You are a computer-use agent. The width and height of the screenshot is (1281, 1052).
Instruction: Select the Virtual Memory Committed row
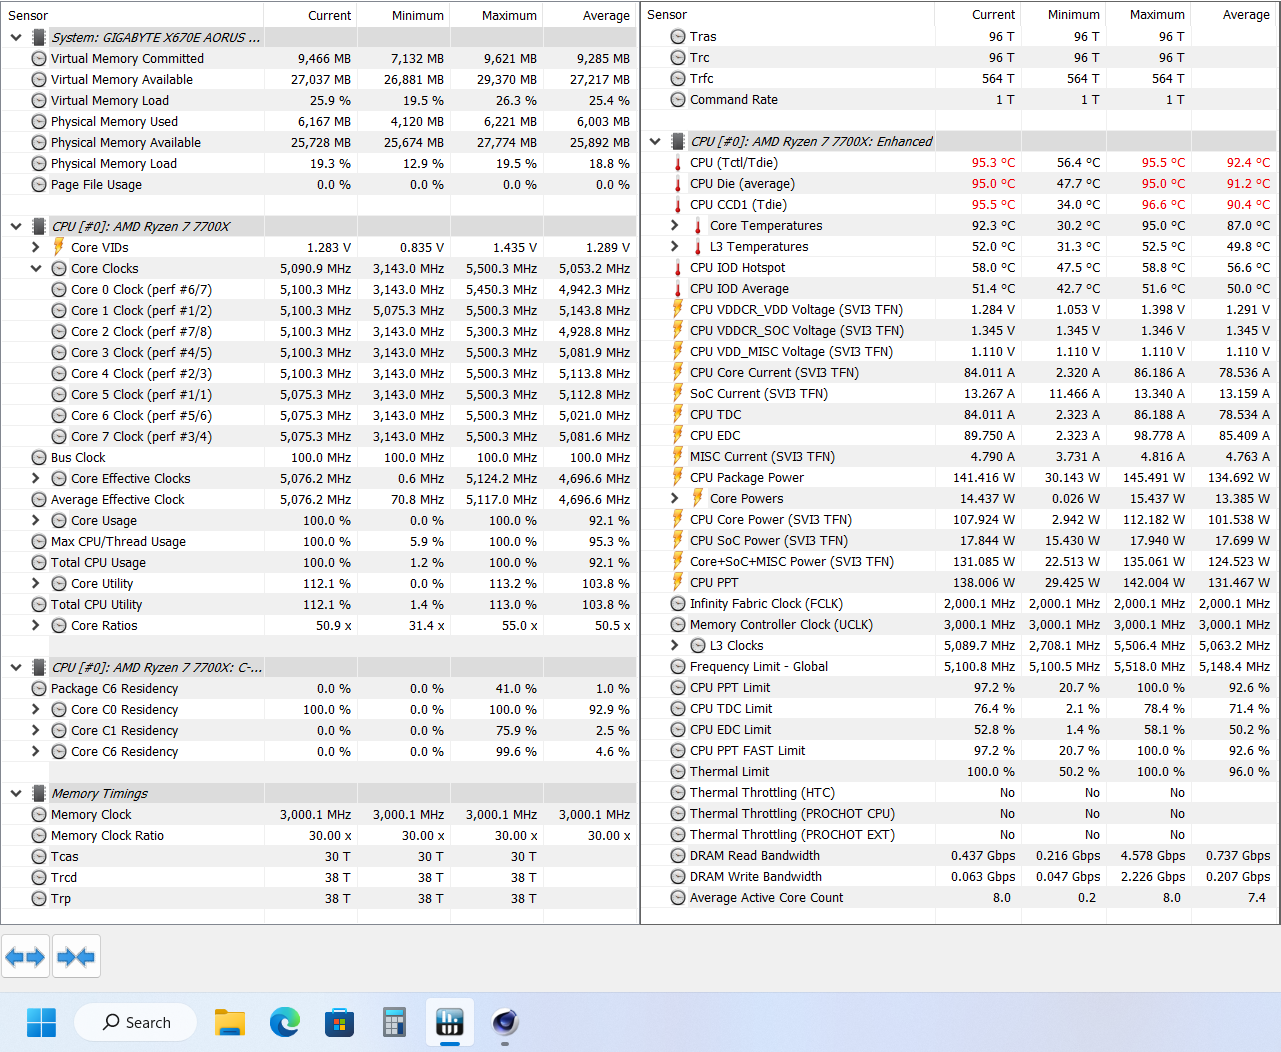[319, 58]
